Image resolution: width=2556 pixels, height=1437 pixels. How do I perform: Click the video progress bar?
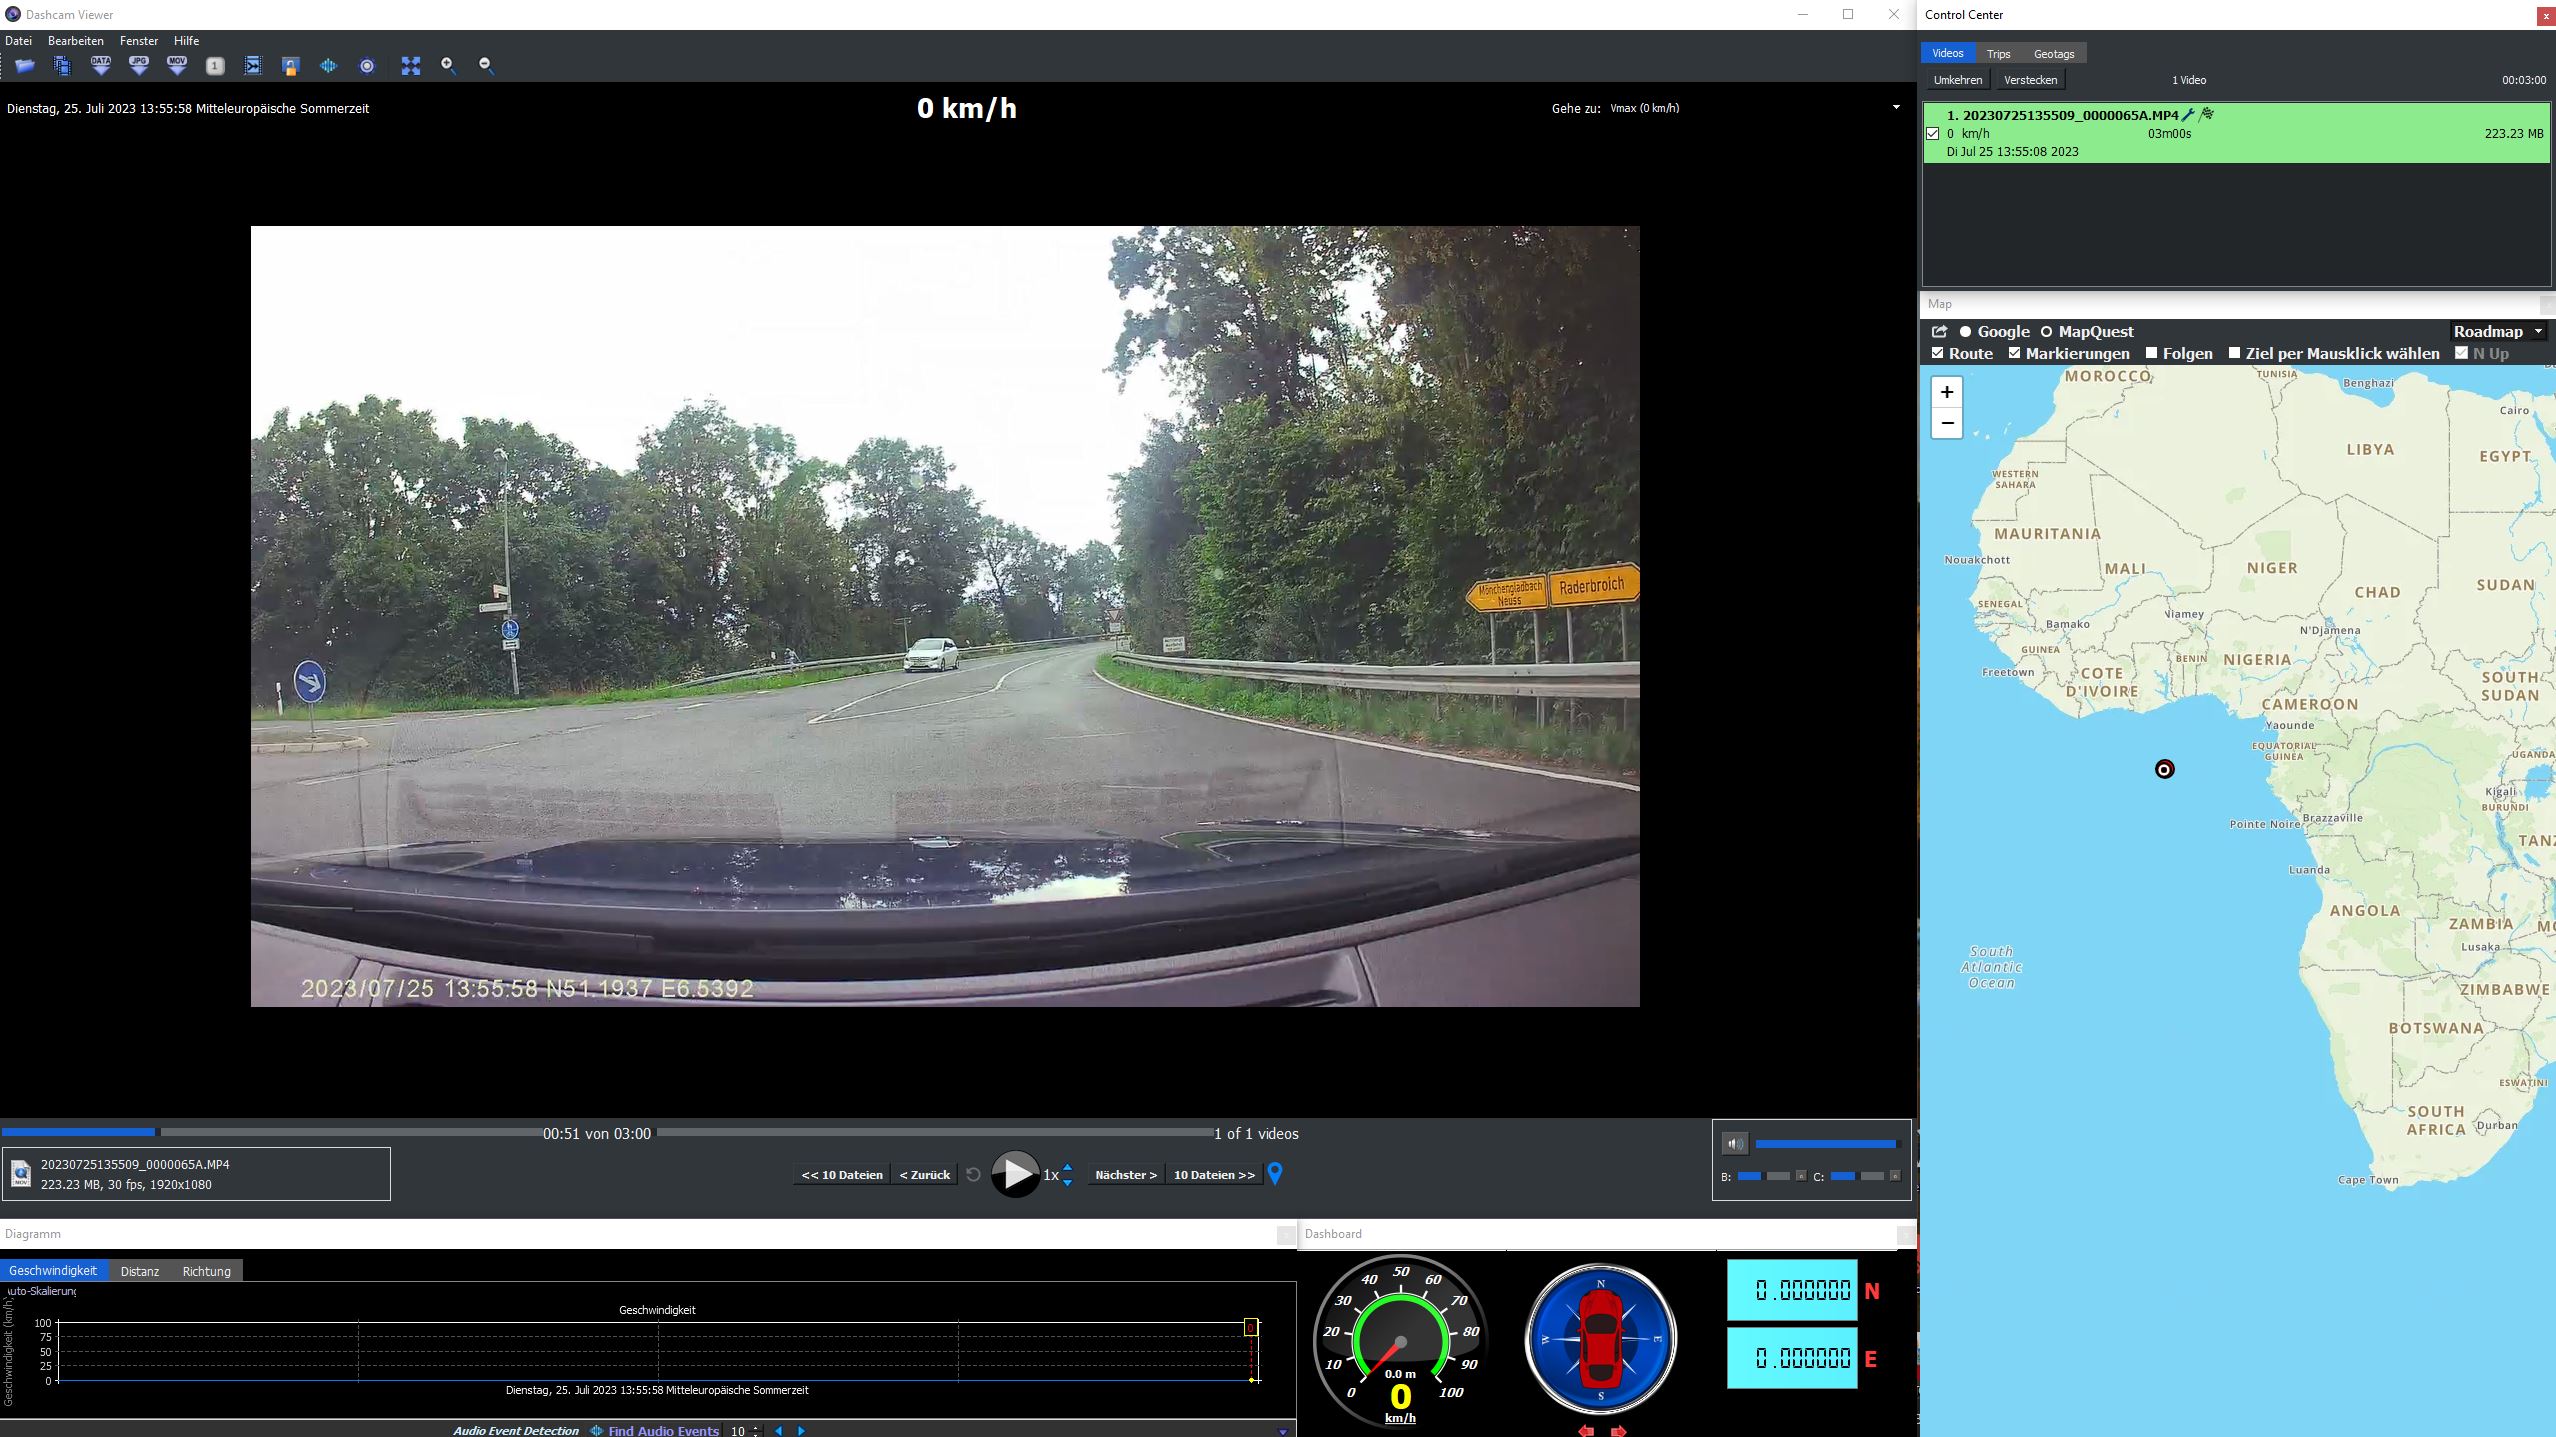350,1132
